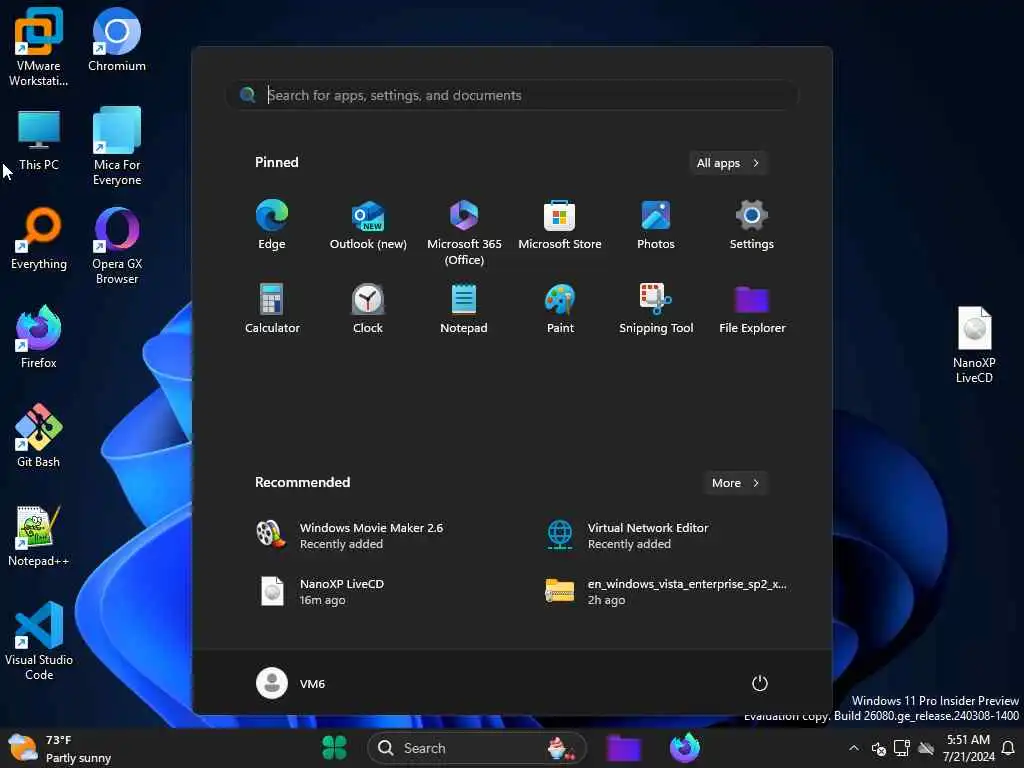
Task: Select Visual Studio Code desktop shortcut
Action: coord(39,641)
